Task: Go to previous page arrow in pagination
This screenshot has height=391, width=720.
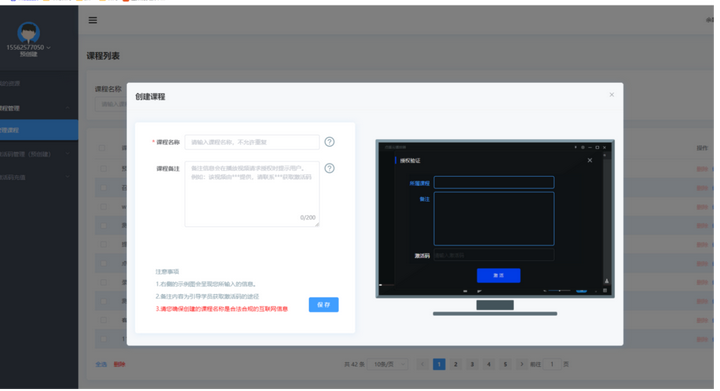Action: tap(422, 364)
